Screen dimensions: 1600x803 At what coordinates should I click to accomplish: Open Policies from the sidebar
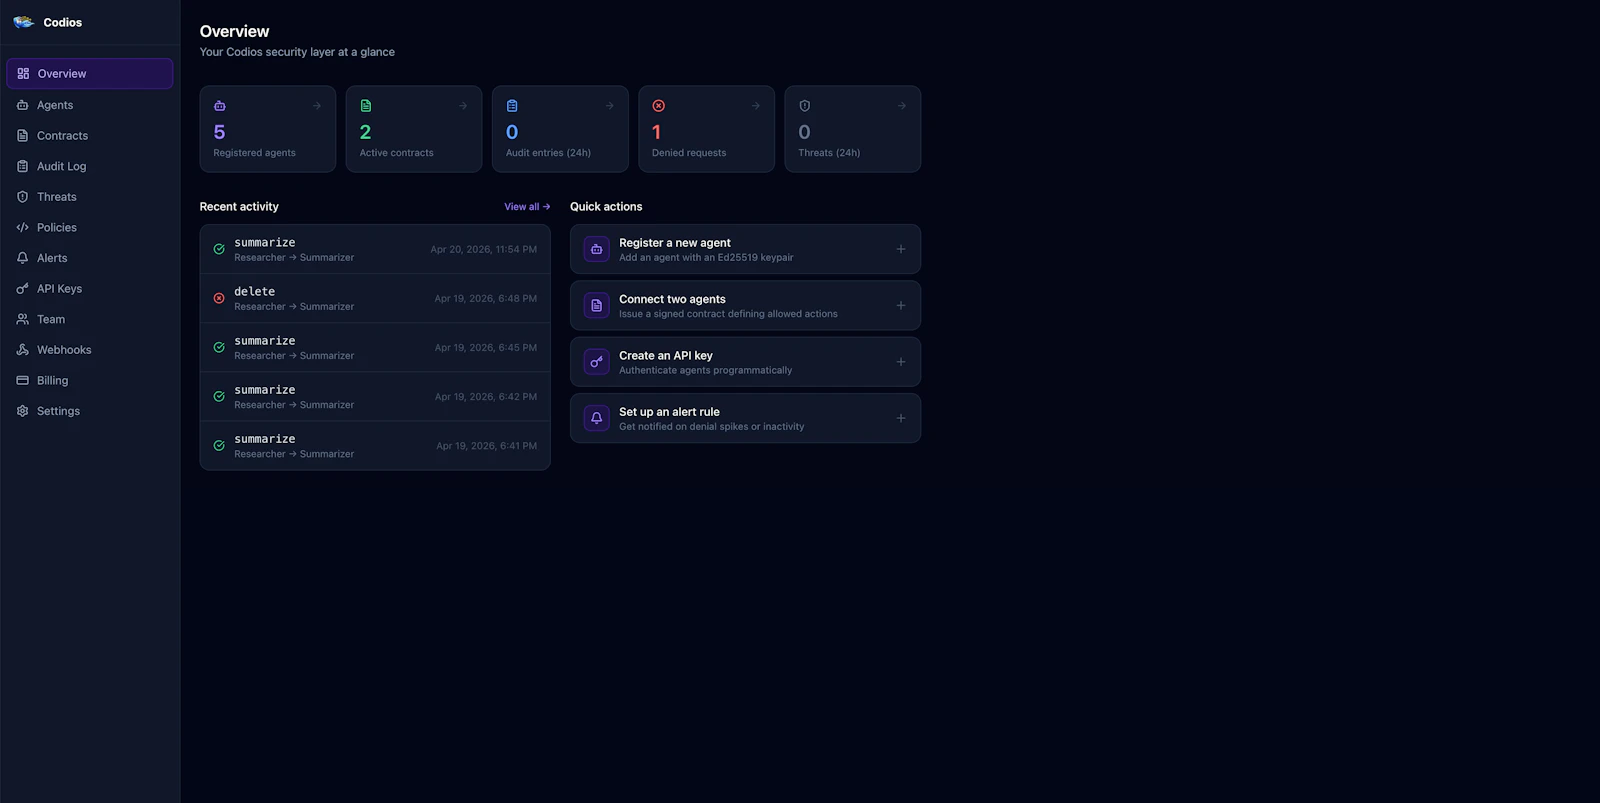pyautogui.click(x=90, y=228)
